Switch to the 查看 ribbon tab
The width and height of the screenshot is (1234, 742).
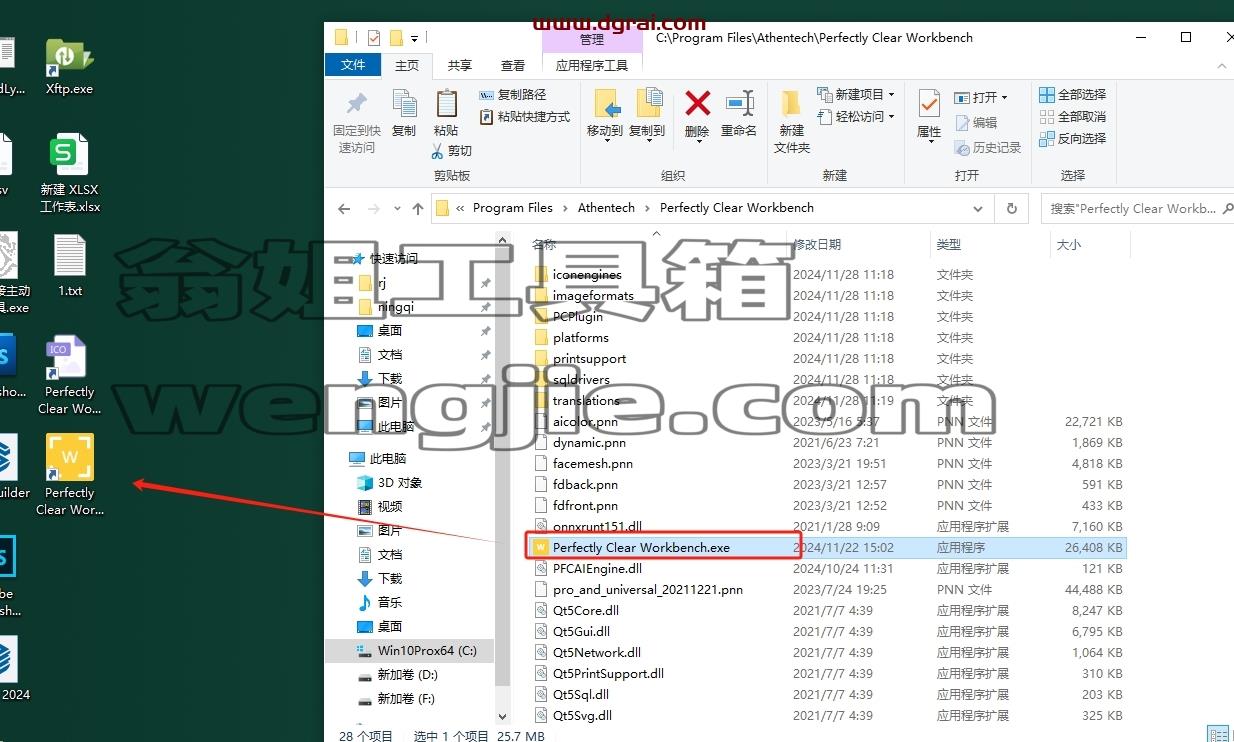(x=513, y=65)
